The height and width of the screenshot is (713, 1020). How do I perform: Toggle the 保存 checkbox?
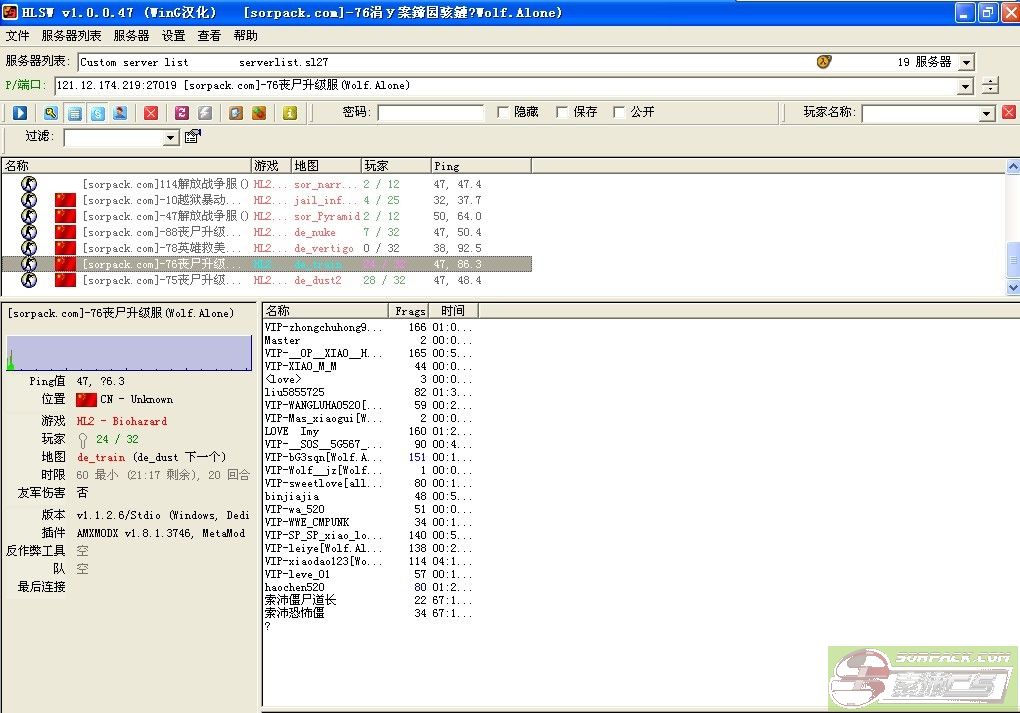point(562,112)
